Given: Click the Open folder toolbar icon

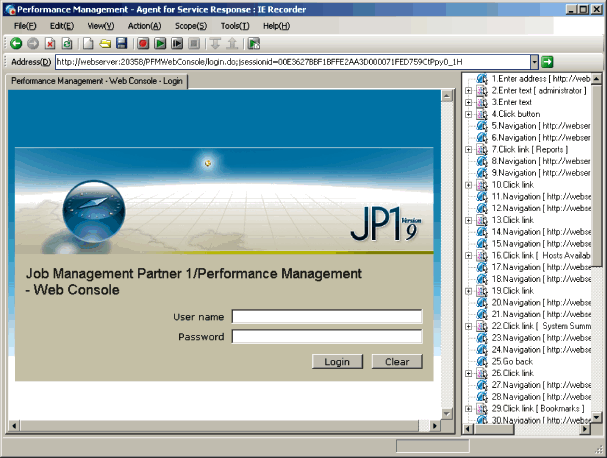Looking at the screenshot, I should point(105,43).
